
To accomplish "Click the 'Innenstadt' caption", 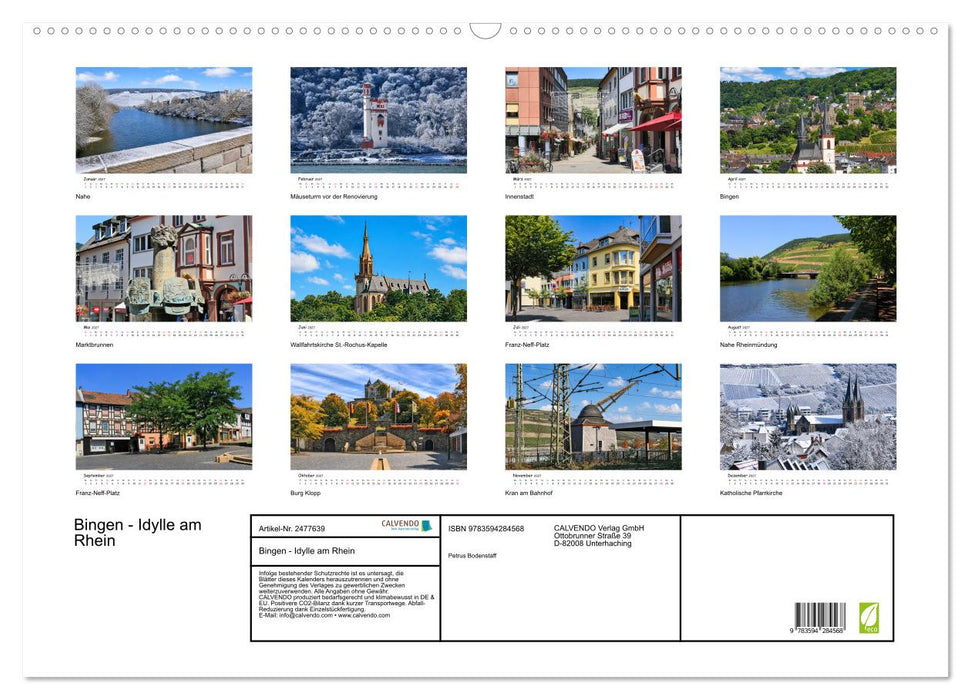I will (x=520, y=196).
